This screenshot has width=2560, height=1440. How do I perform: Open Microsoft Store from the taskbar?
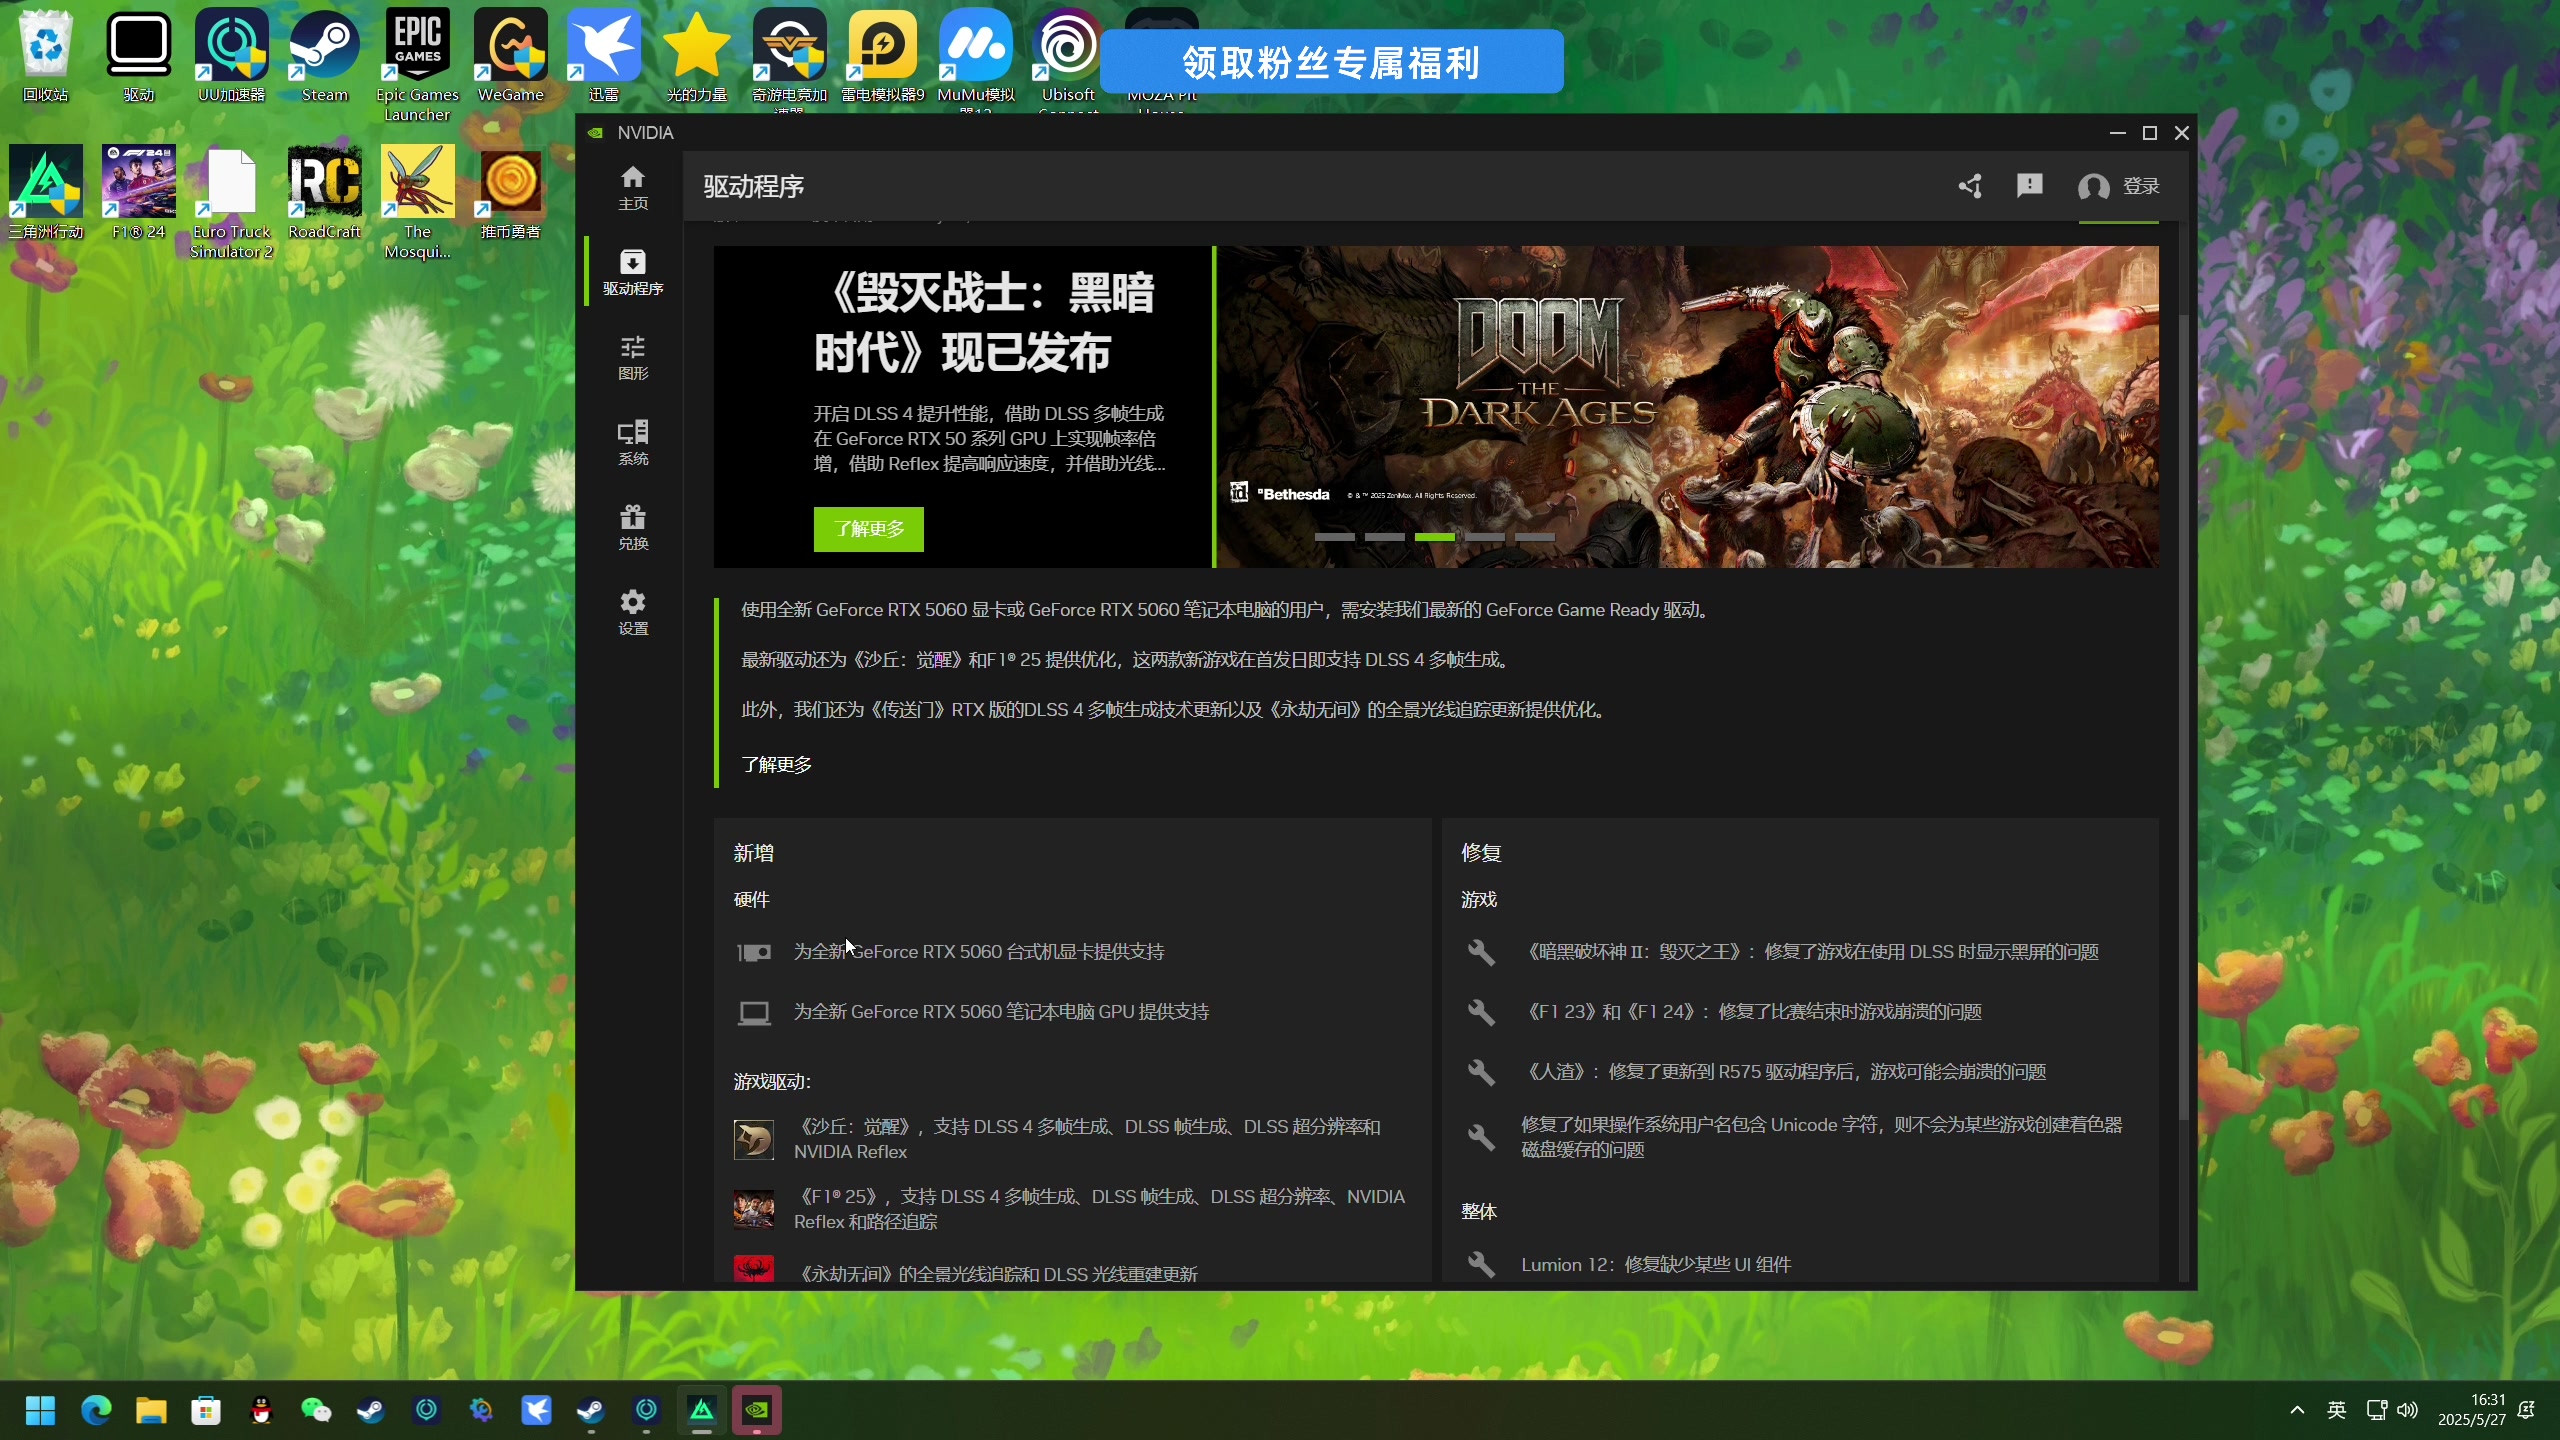(206, 1410)
